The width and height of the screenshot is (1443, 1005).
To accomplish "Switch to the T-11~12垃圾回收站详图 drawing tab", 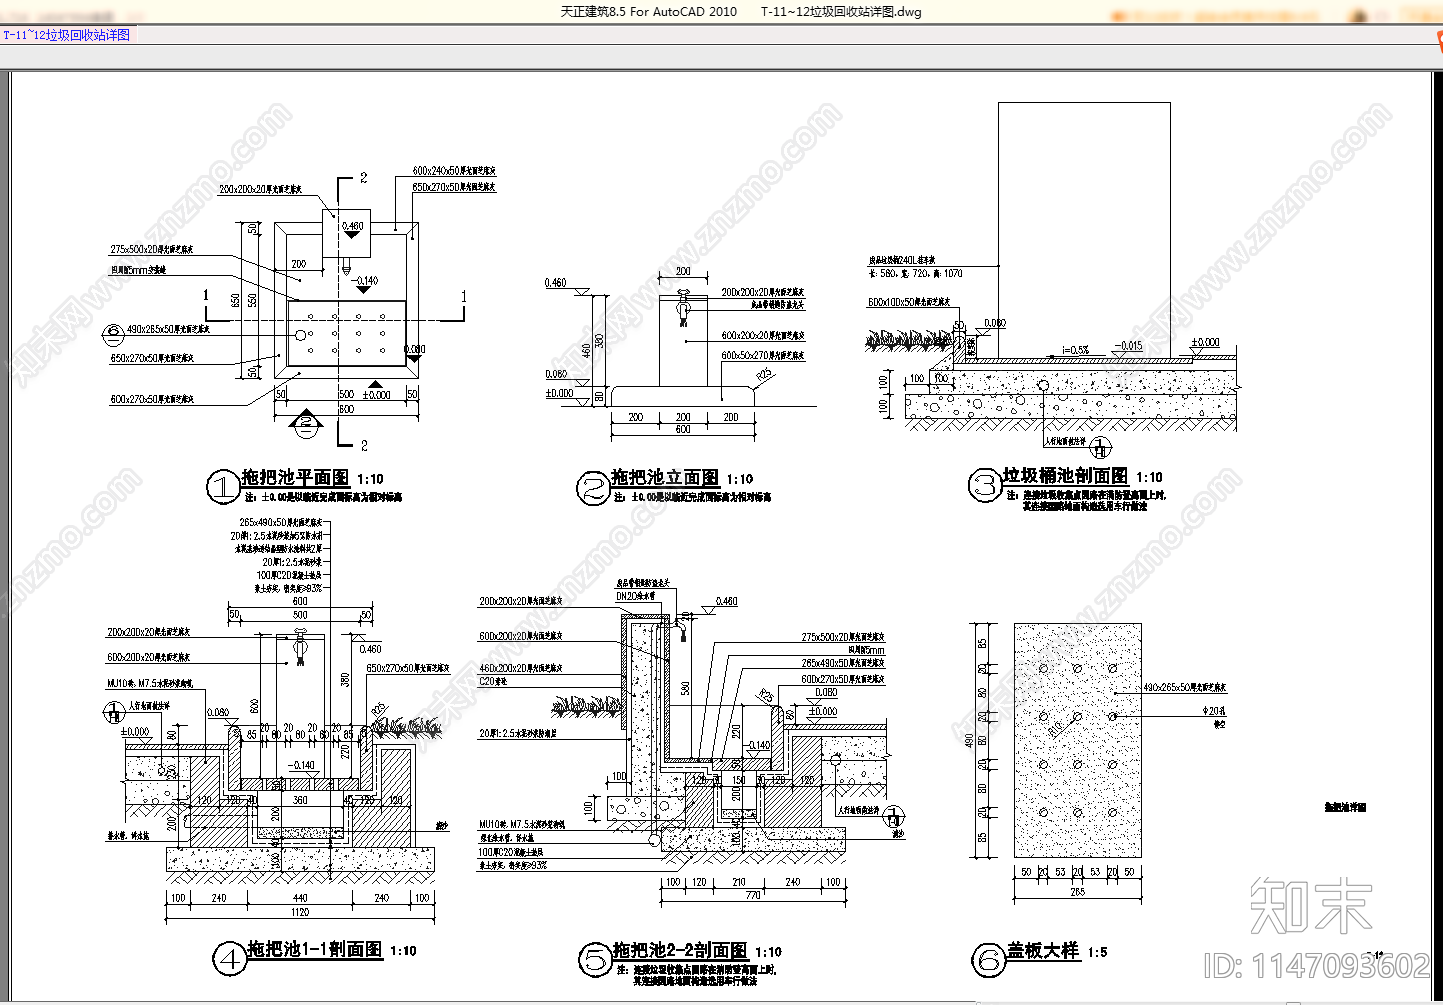I will pyautogui.click(x=67, y=35).
